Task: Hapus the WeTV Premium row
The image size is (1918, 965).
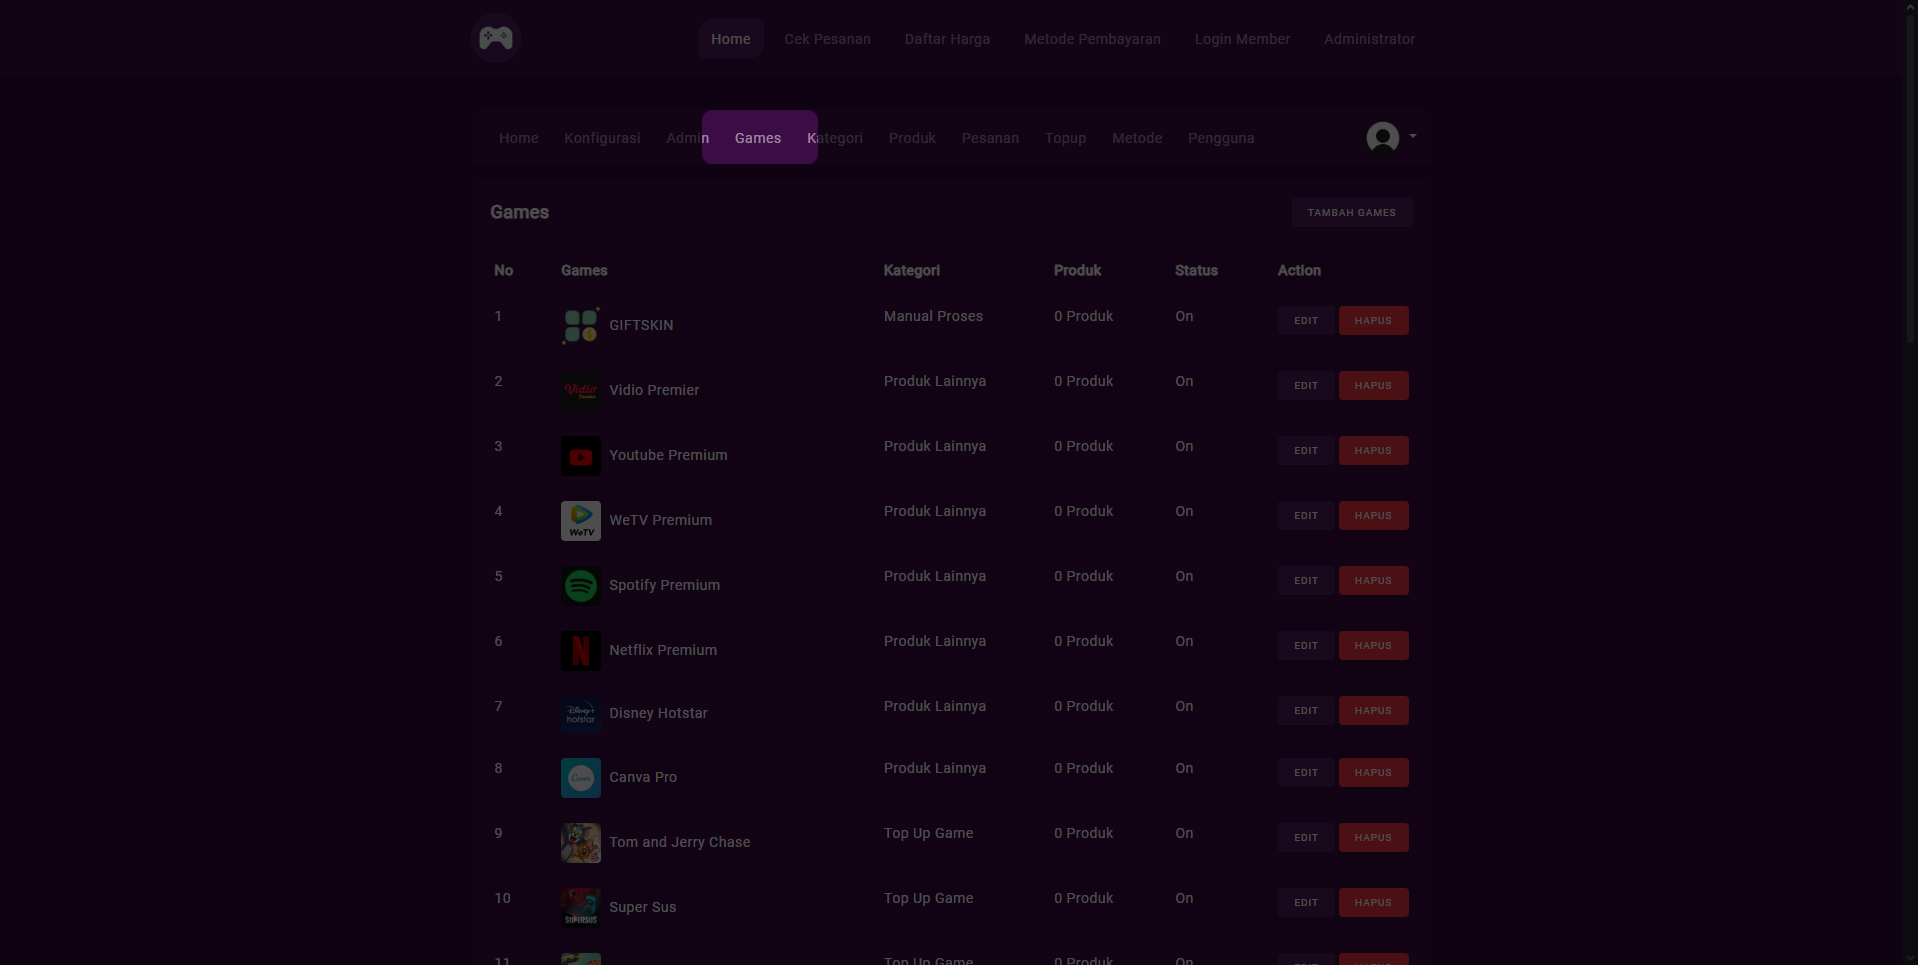Action: click(x=1373, y=516)
